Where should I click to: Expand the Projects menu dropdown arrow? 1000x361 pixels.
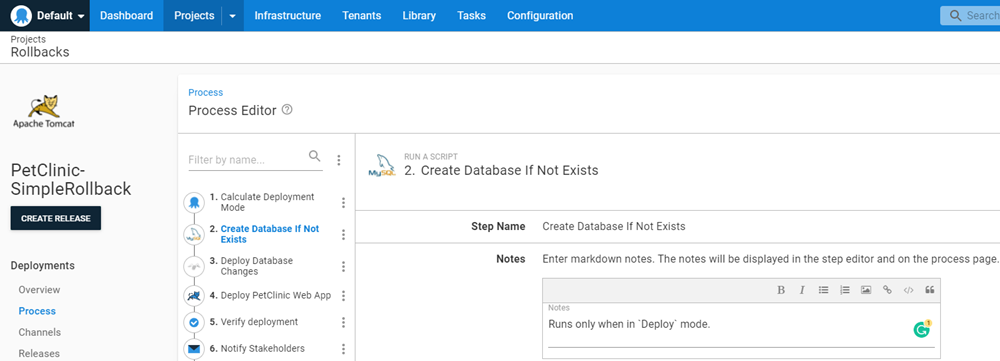tap(233, 16)
